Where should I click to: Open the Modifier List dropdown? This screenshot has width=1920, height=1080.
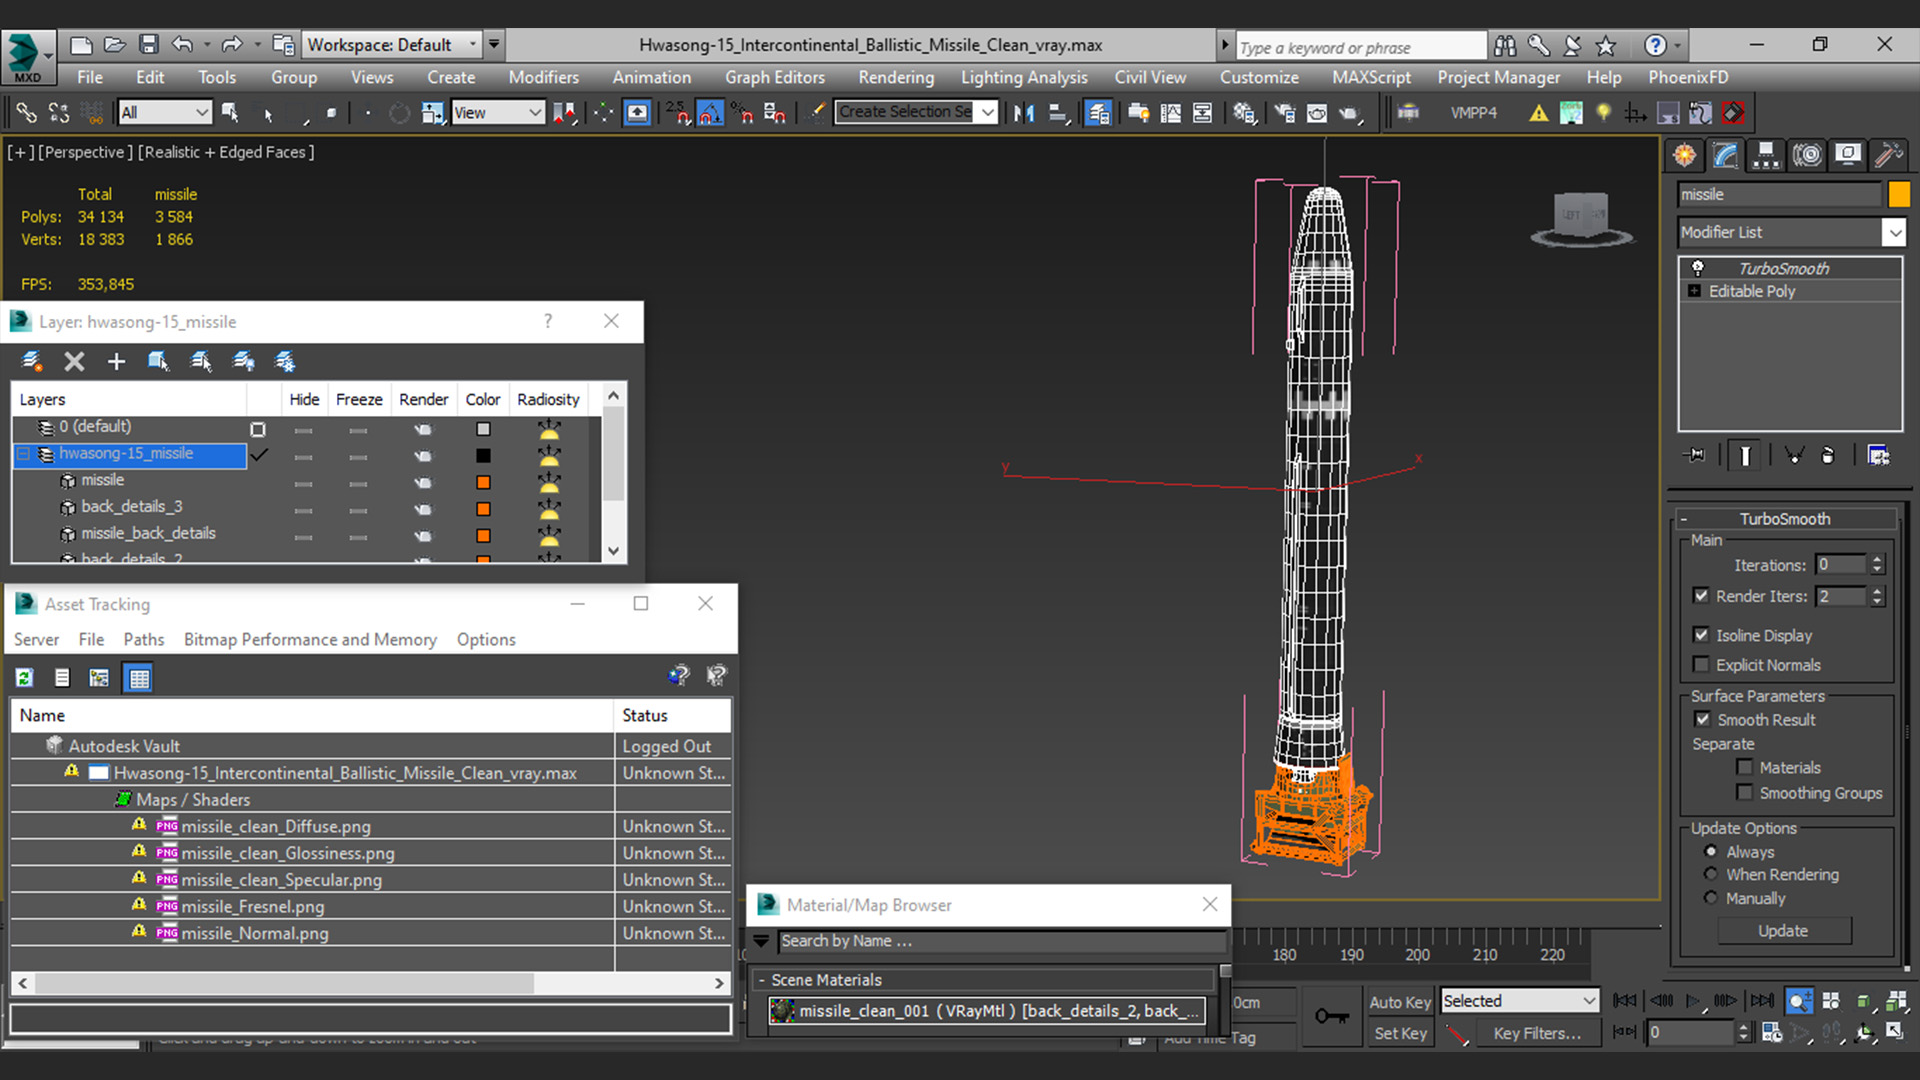1792,232
